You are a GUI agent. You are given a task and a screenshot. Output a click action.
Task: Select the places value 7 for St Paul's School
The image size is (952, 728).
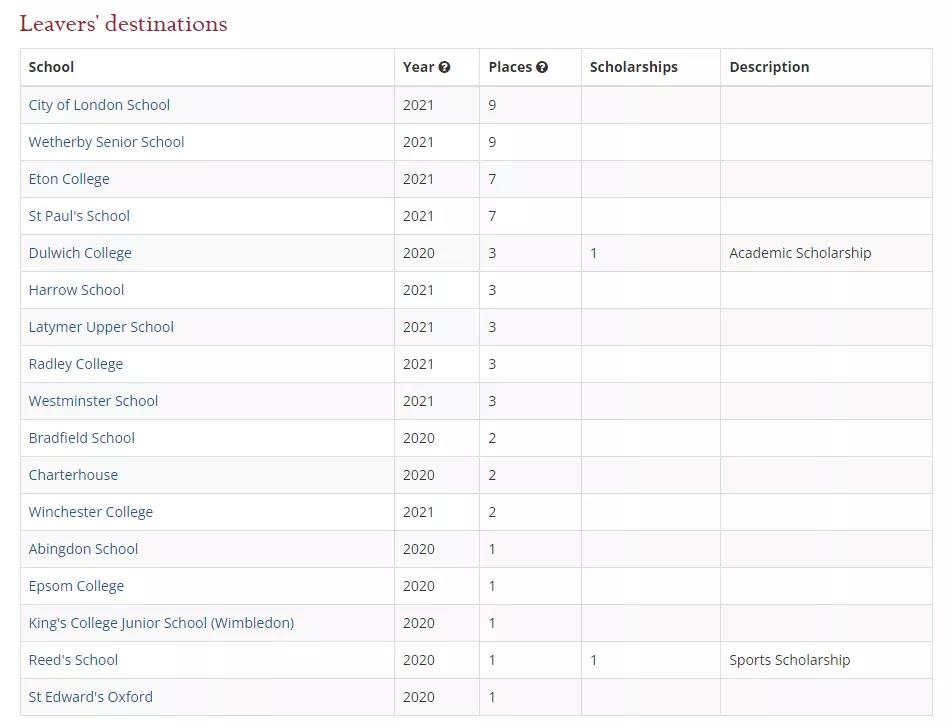[x=492, y=216]
